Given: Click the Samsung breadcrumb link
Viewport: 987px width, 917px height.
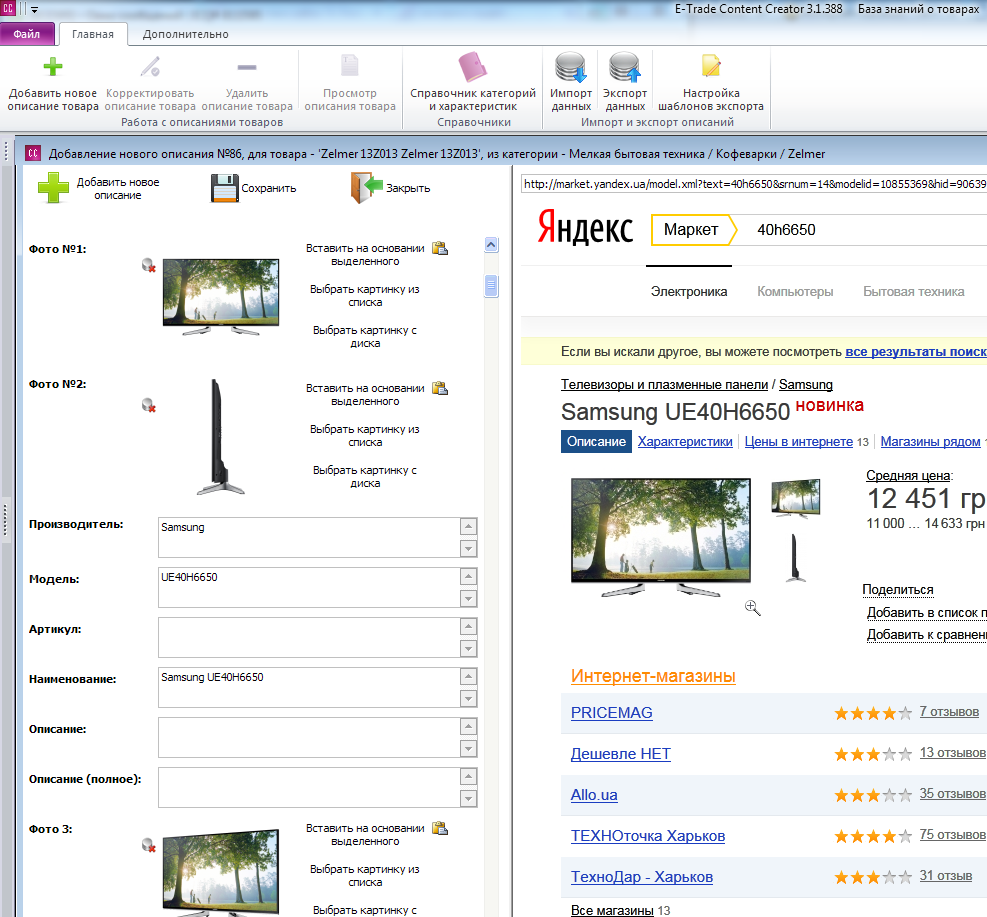Looking at the screenshot, I should [806, 384].
